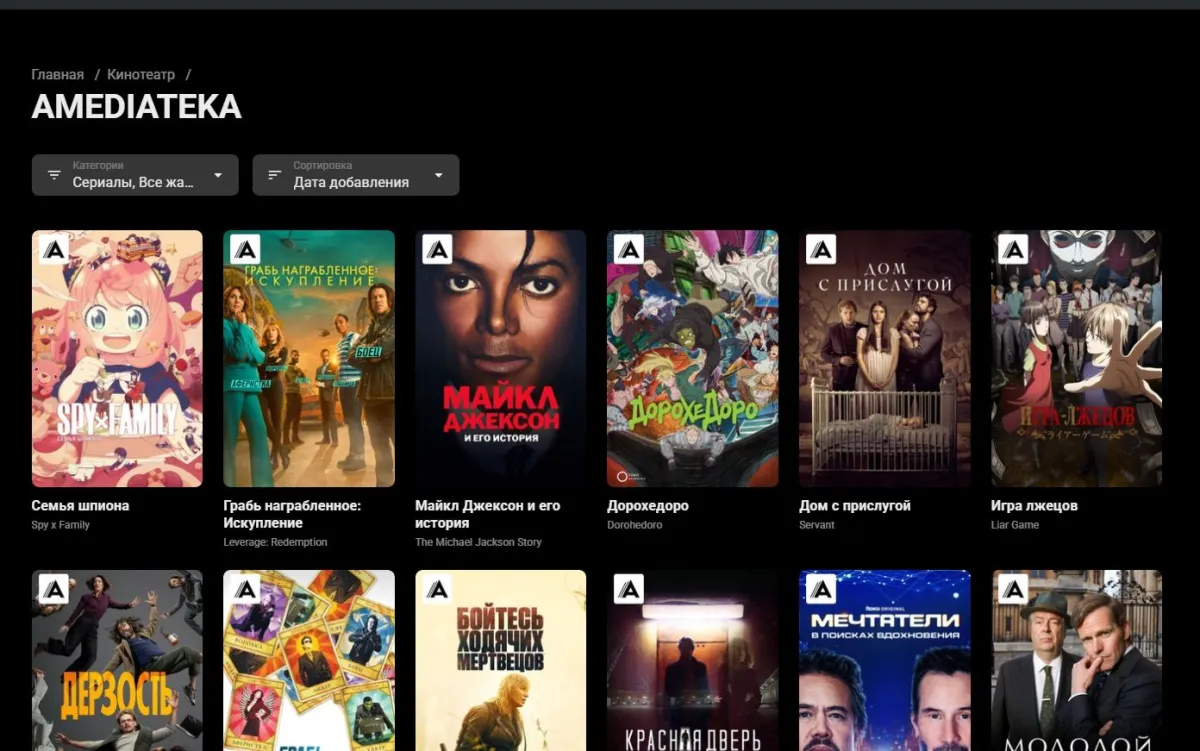Click the arrow of the Категории dropdown
The width and height of the screenshot is (1200, 751).
tap(218, 176)
